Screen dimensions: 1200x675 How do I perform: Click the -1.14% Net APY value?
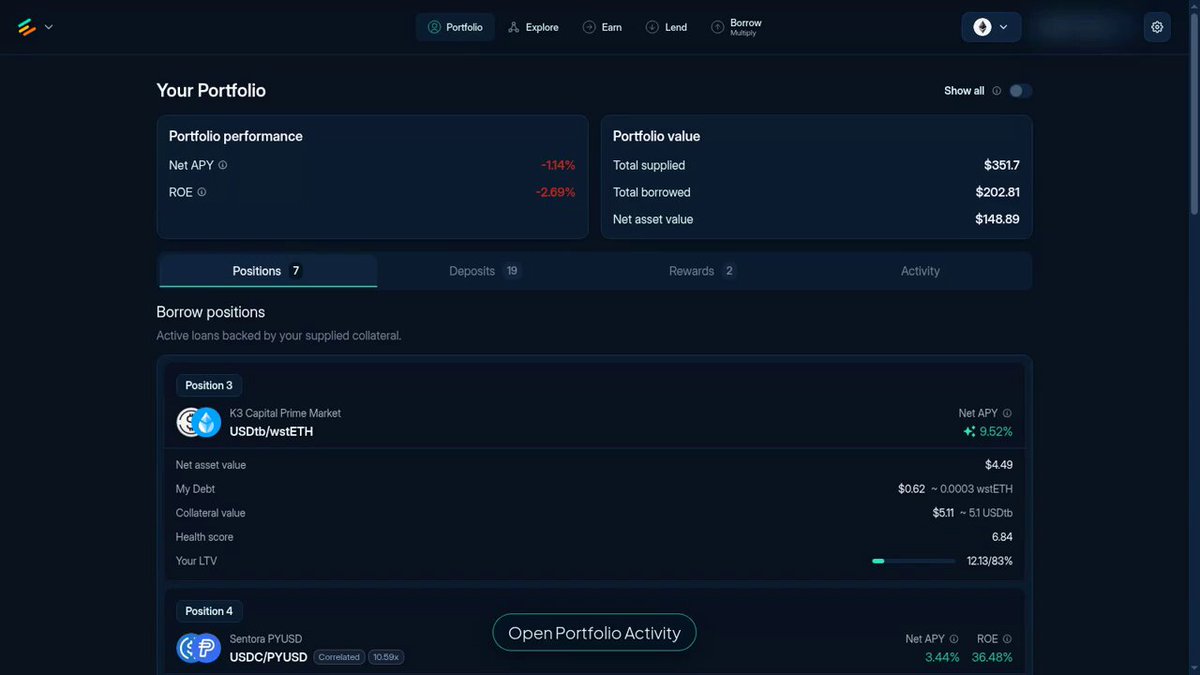point(558,165)
